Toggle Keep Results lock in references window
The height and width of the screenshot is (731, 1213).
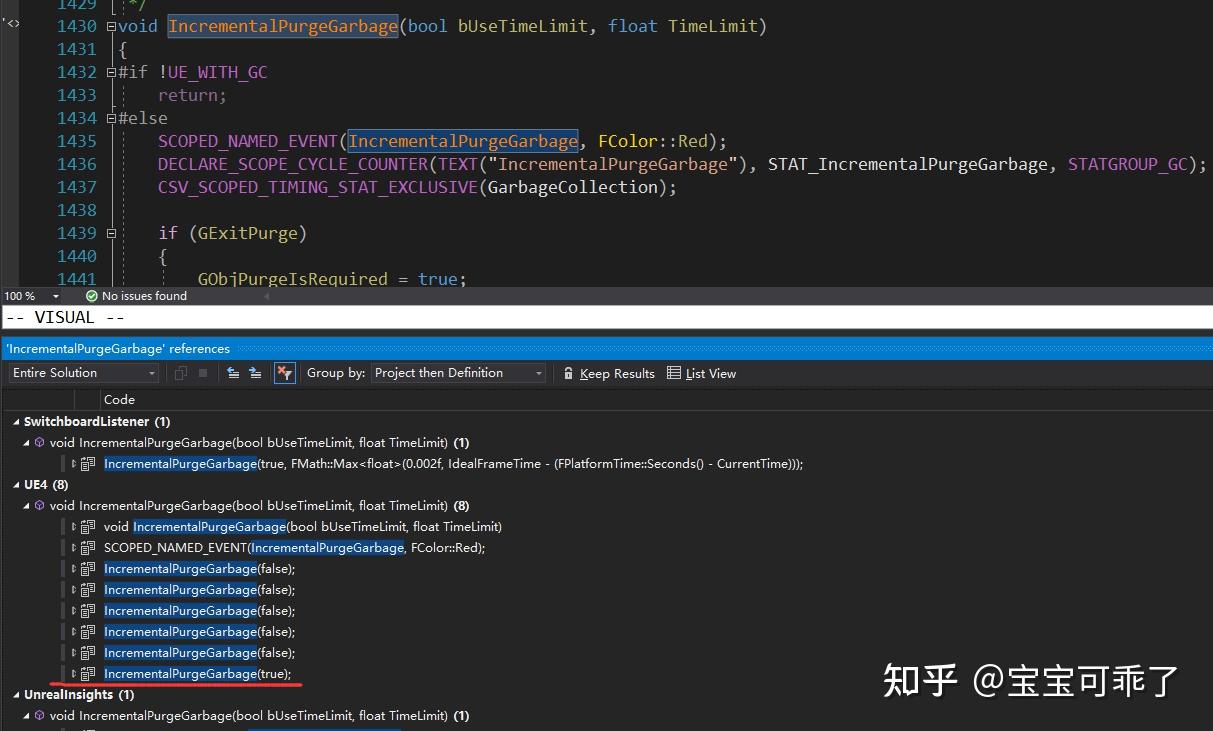tap(608, 373)
